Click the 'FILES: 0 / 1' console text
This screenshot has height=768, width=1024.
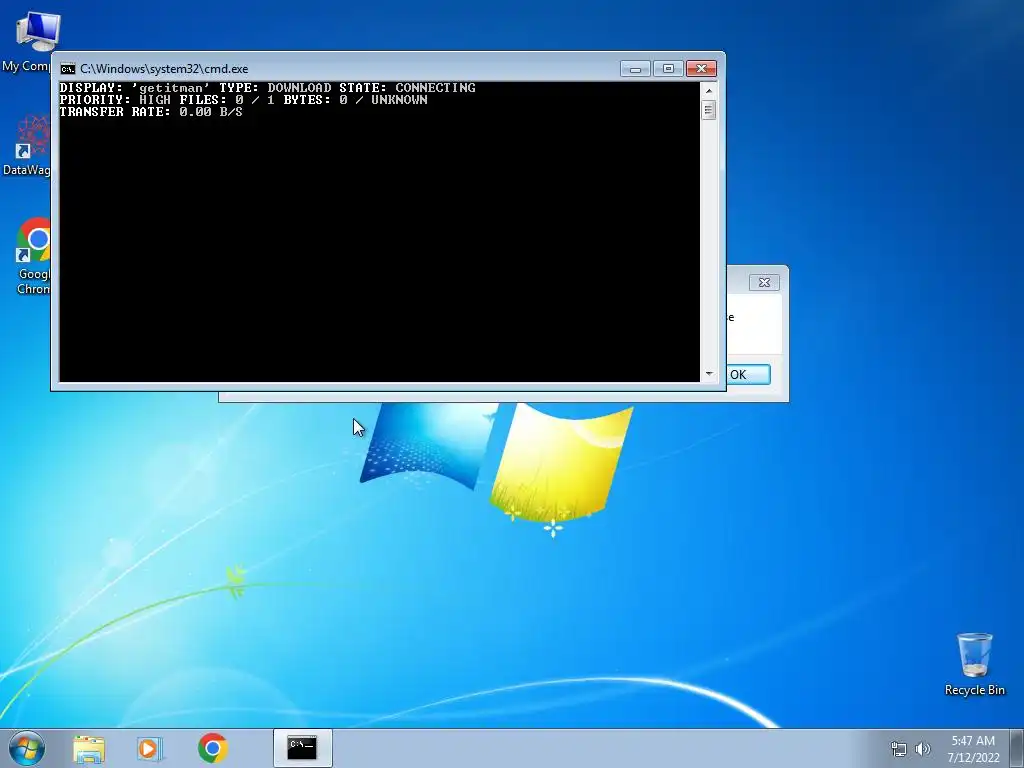click(x=227, y=100)
